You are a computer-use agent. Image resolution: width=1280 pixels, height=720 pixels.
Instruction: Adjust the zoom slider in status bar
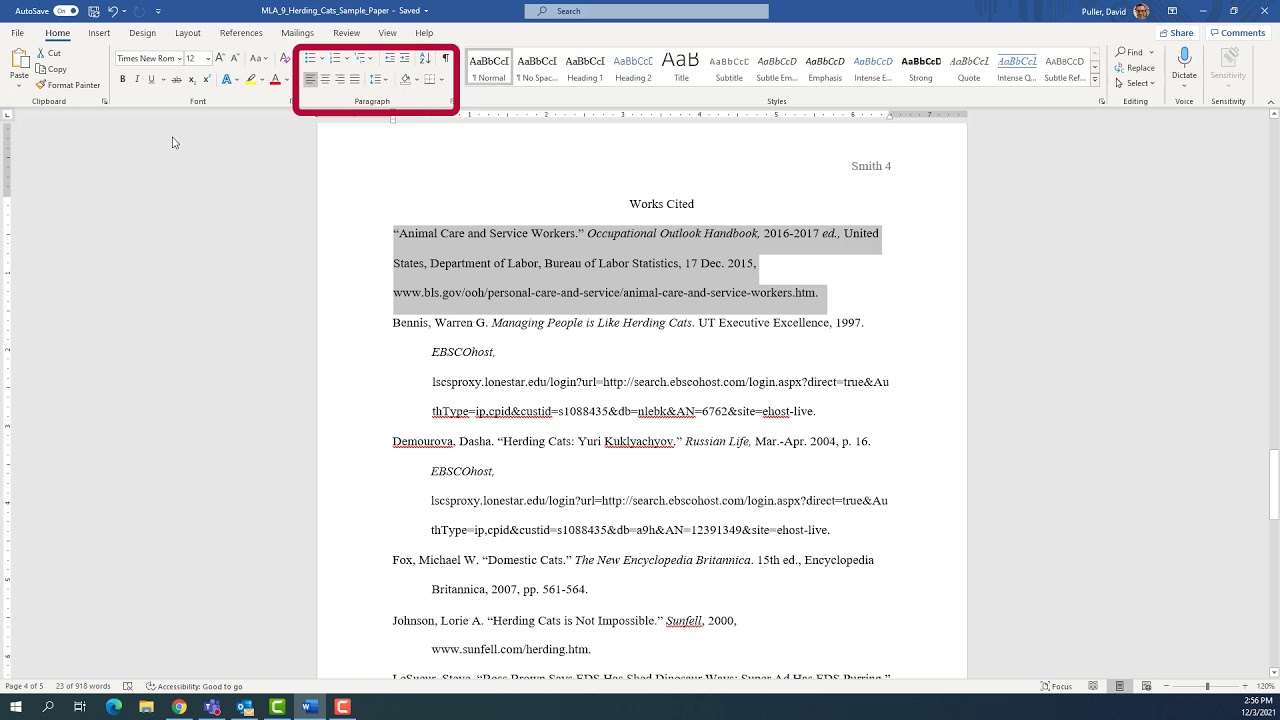(1207, 686)
